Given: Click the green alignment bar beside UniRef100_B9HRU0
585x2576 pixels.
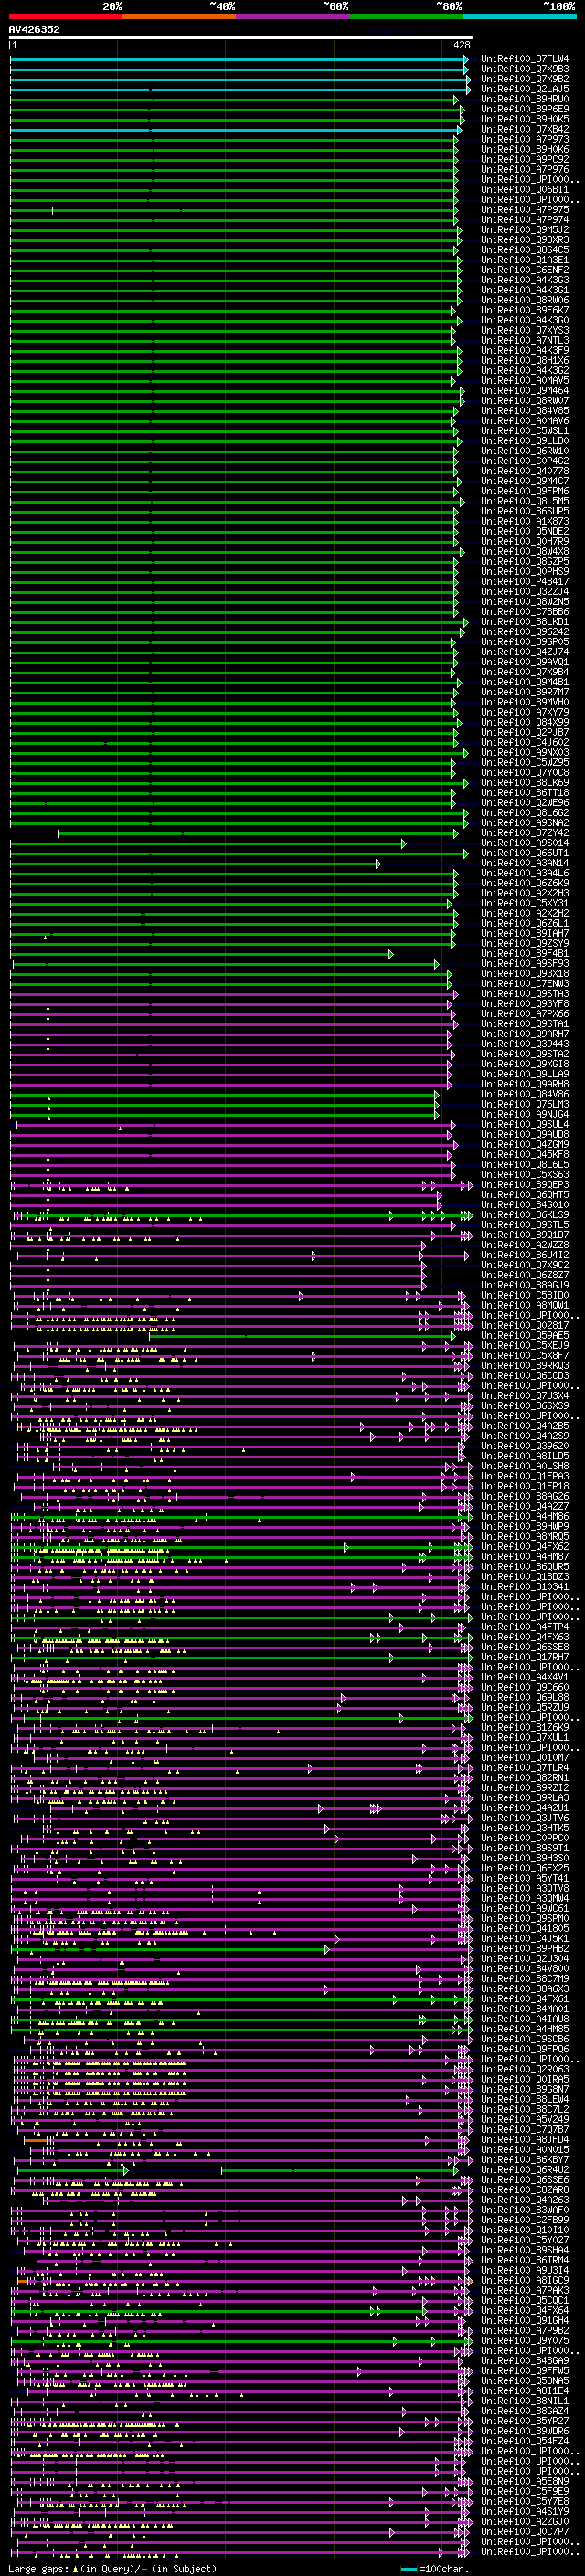Looking at the screenshot, I should (x=234, y=99).
